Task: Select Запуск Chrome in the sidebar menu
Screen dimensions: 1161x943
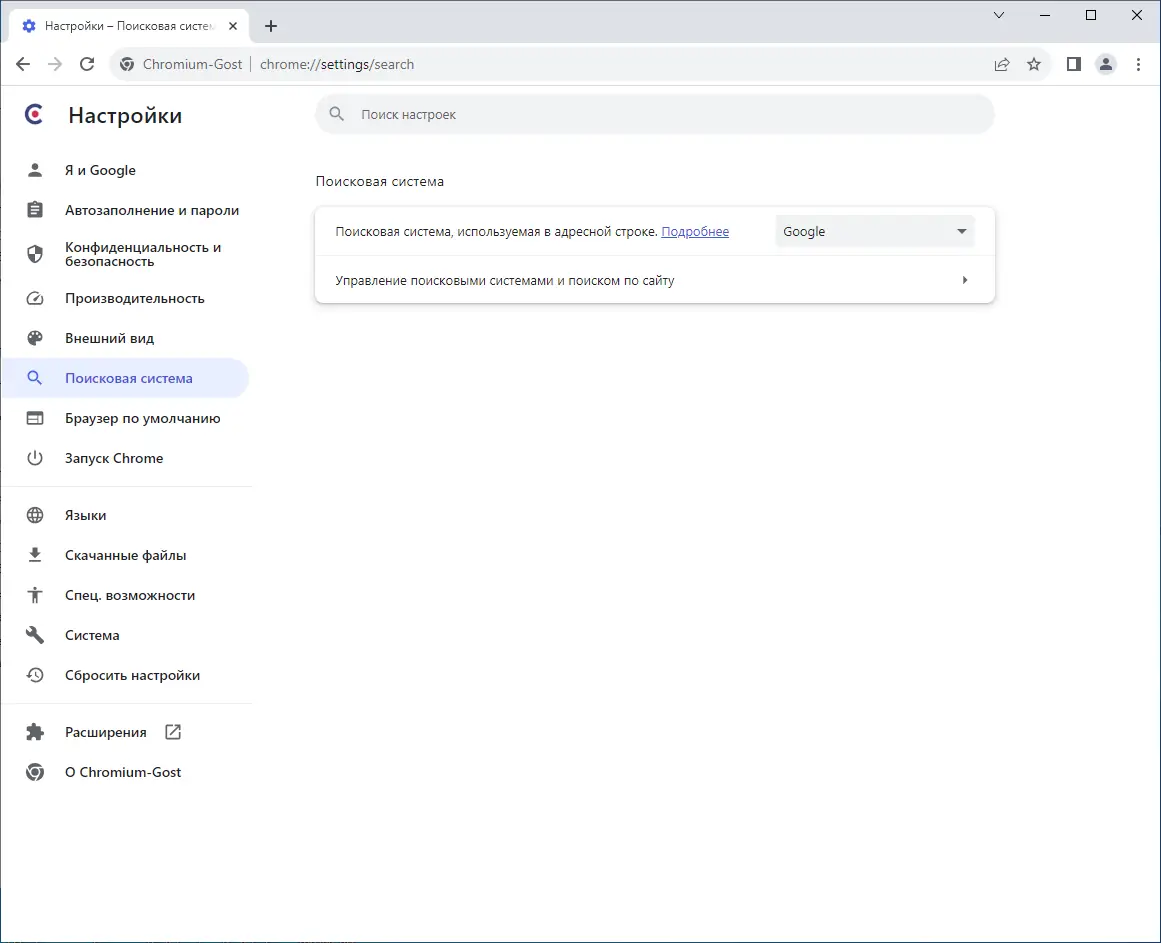Action: click(x=113, y=458)
